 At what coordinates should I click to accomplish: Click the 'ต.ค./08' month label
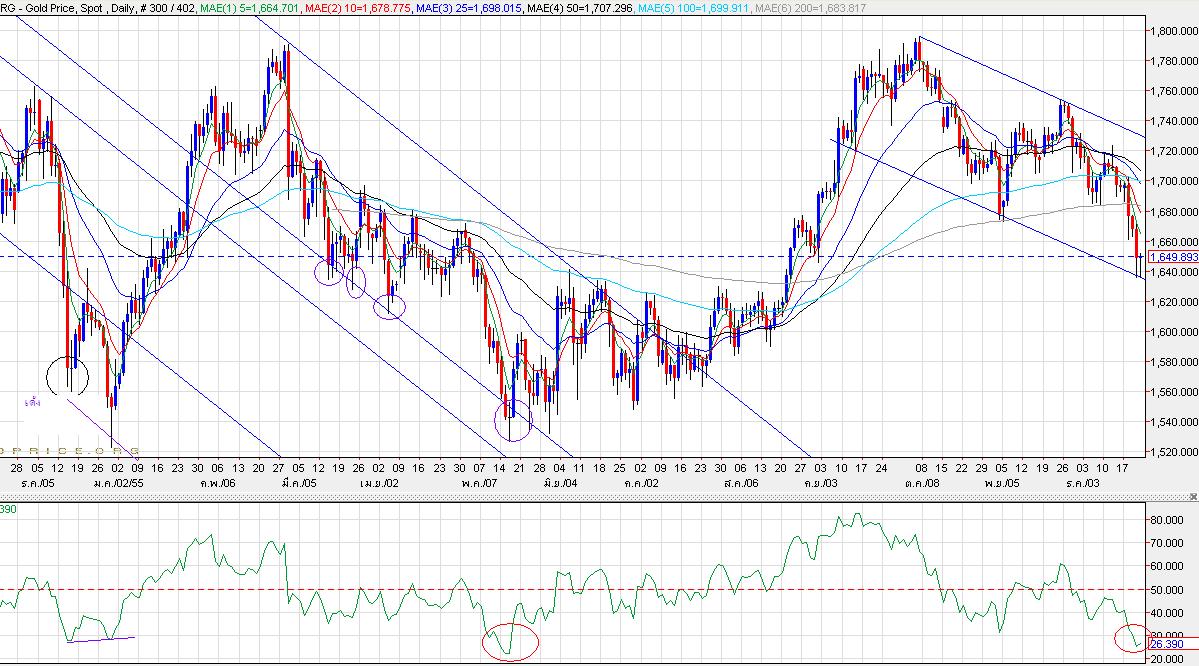[921, 483]
